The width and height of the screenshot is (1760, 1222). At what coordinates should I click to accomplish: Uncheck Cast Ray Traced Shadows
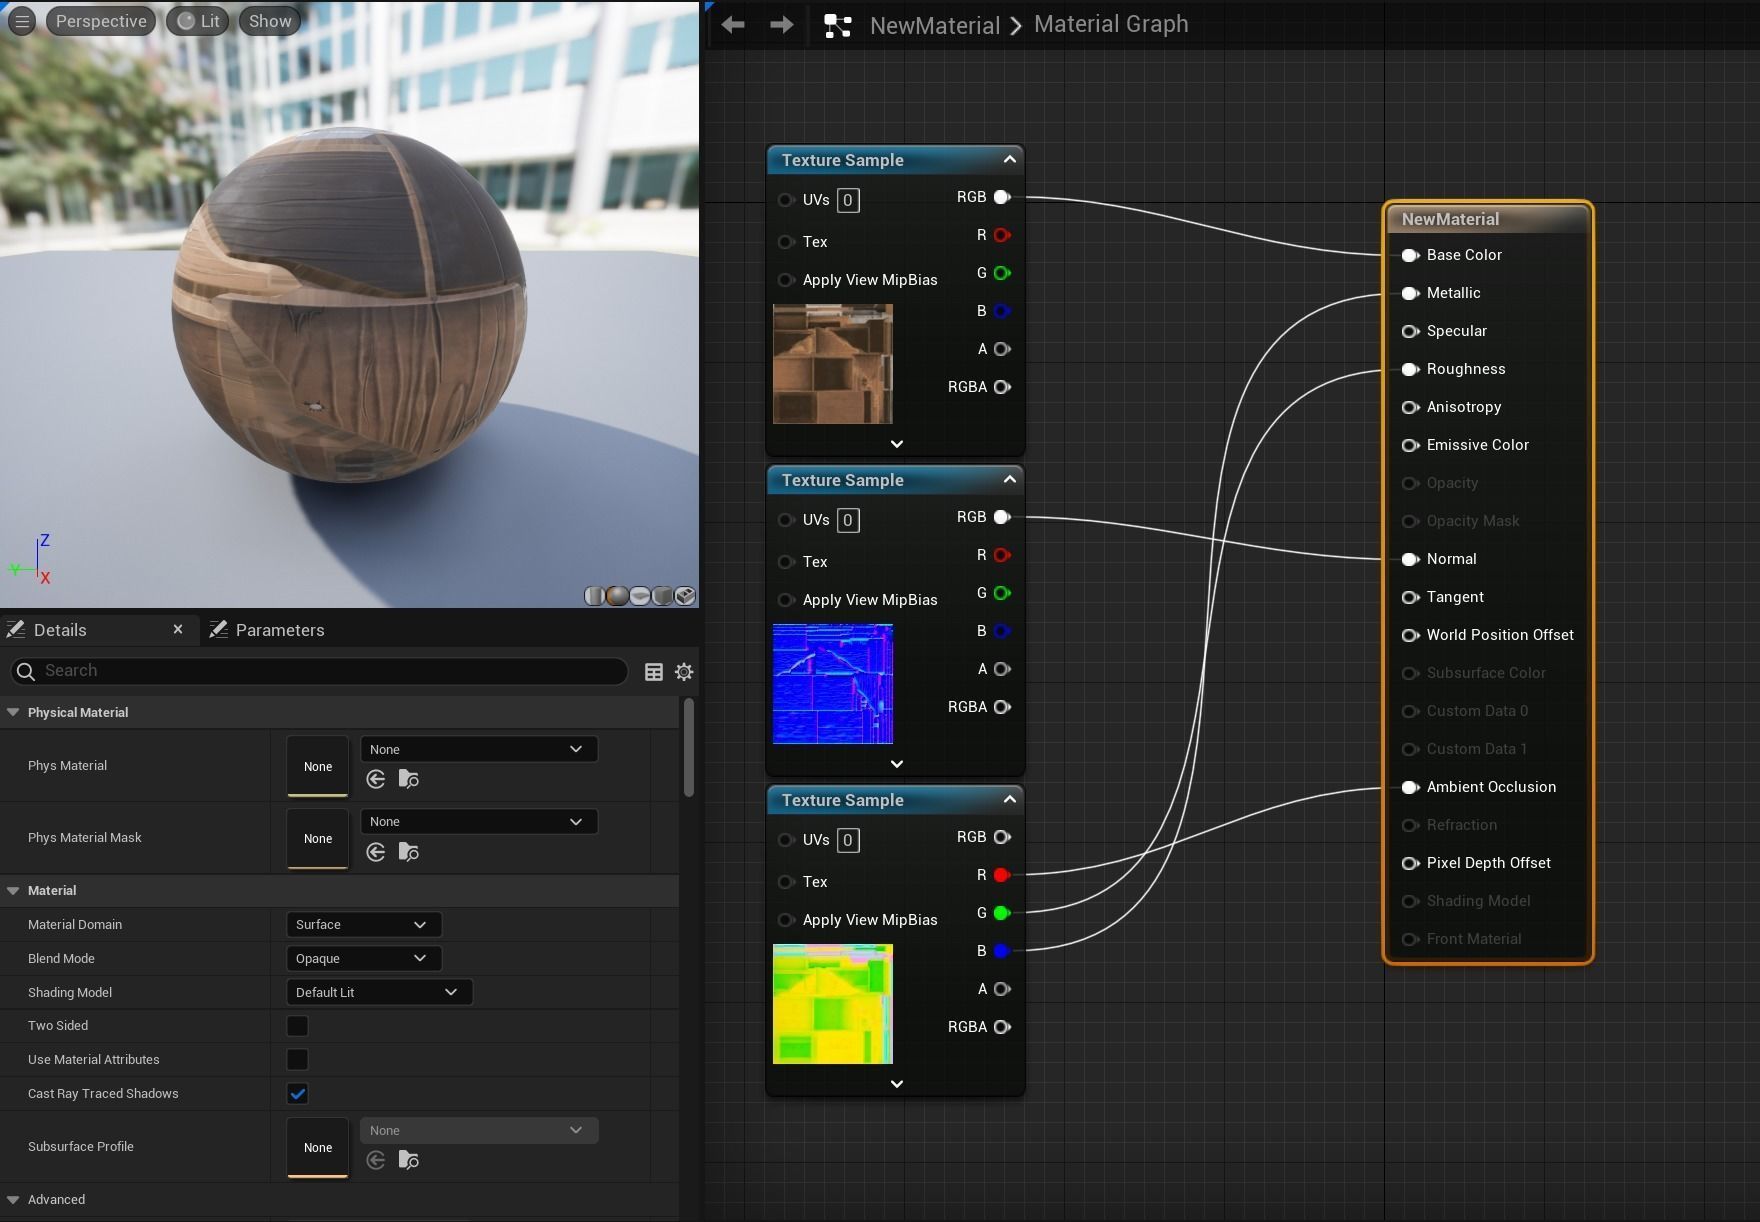point(297,1094)
